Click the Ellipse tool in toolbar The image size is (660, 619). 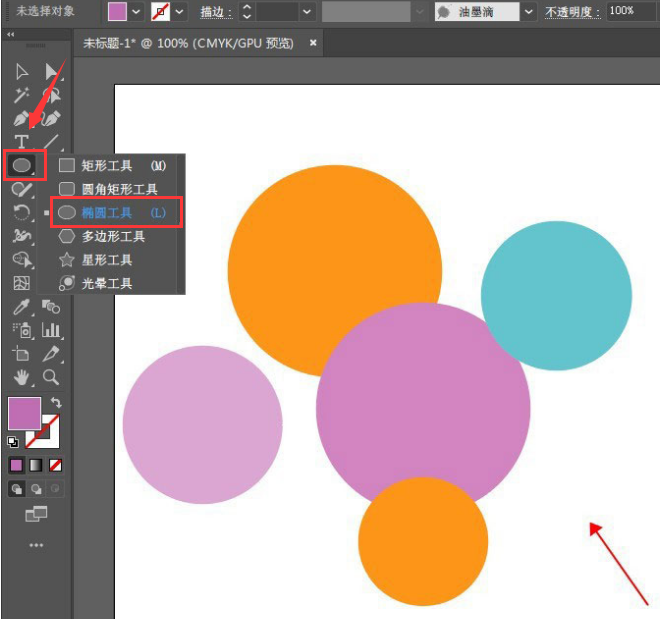(22, 165)
